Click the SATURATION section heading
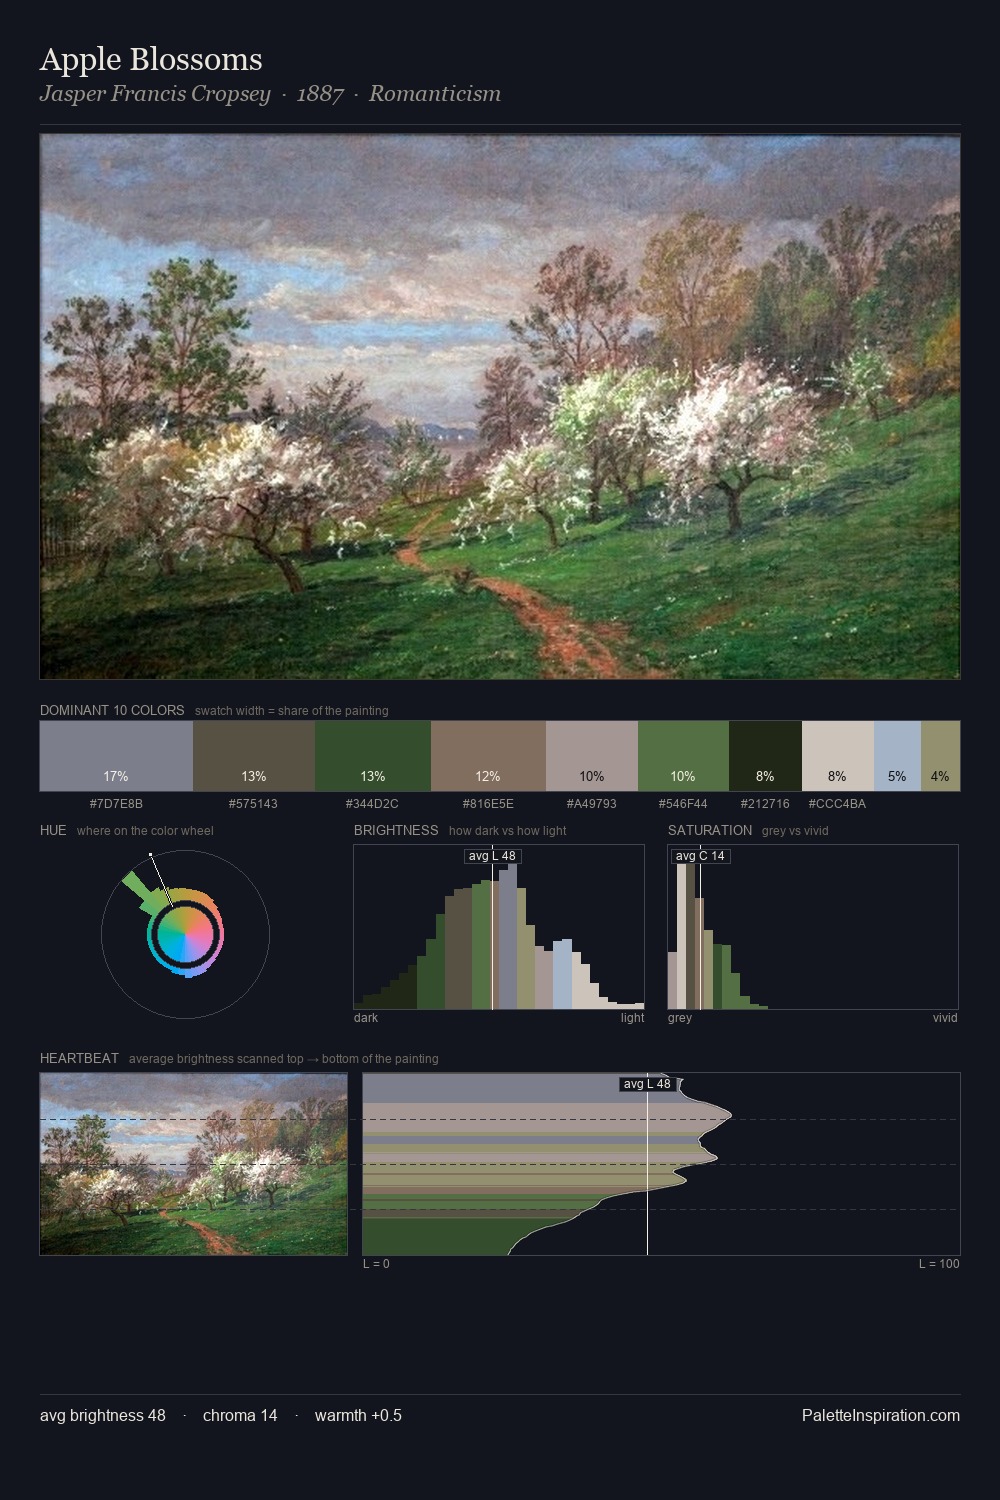This screenshot has height=1500, width=1000. (710, 830)
